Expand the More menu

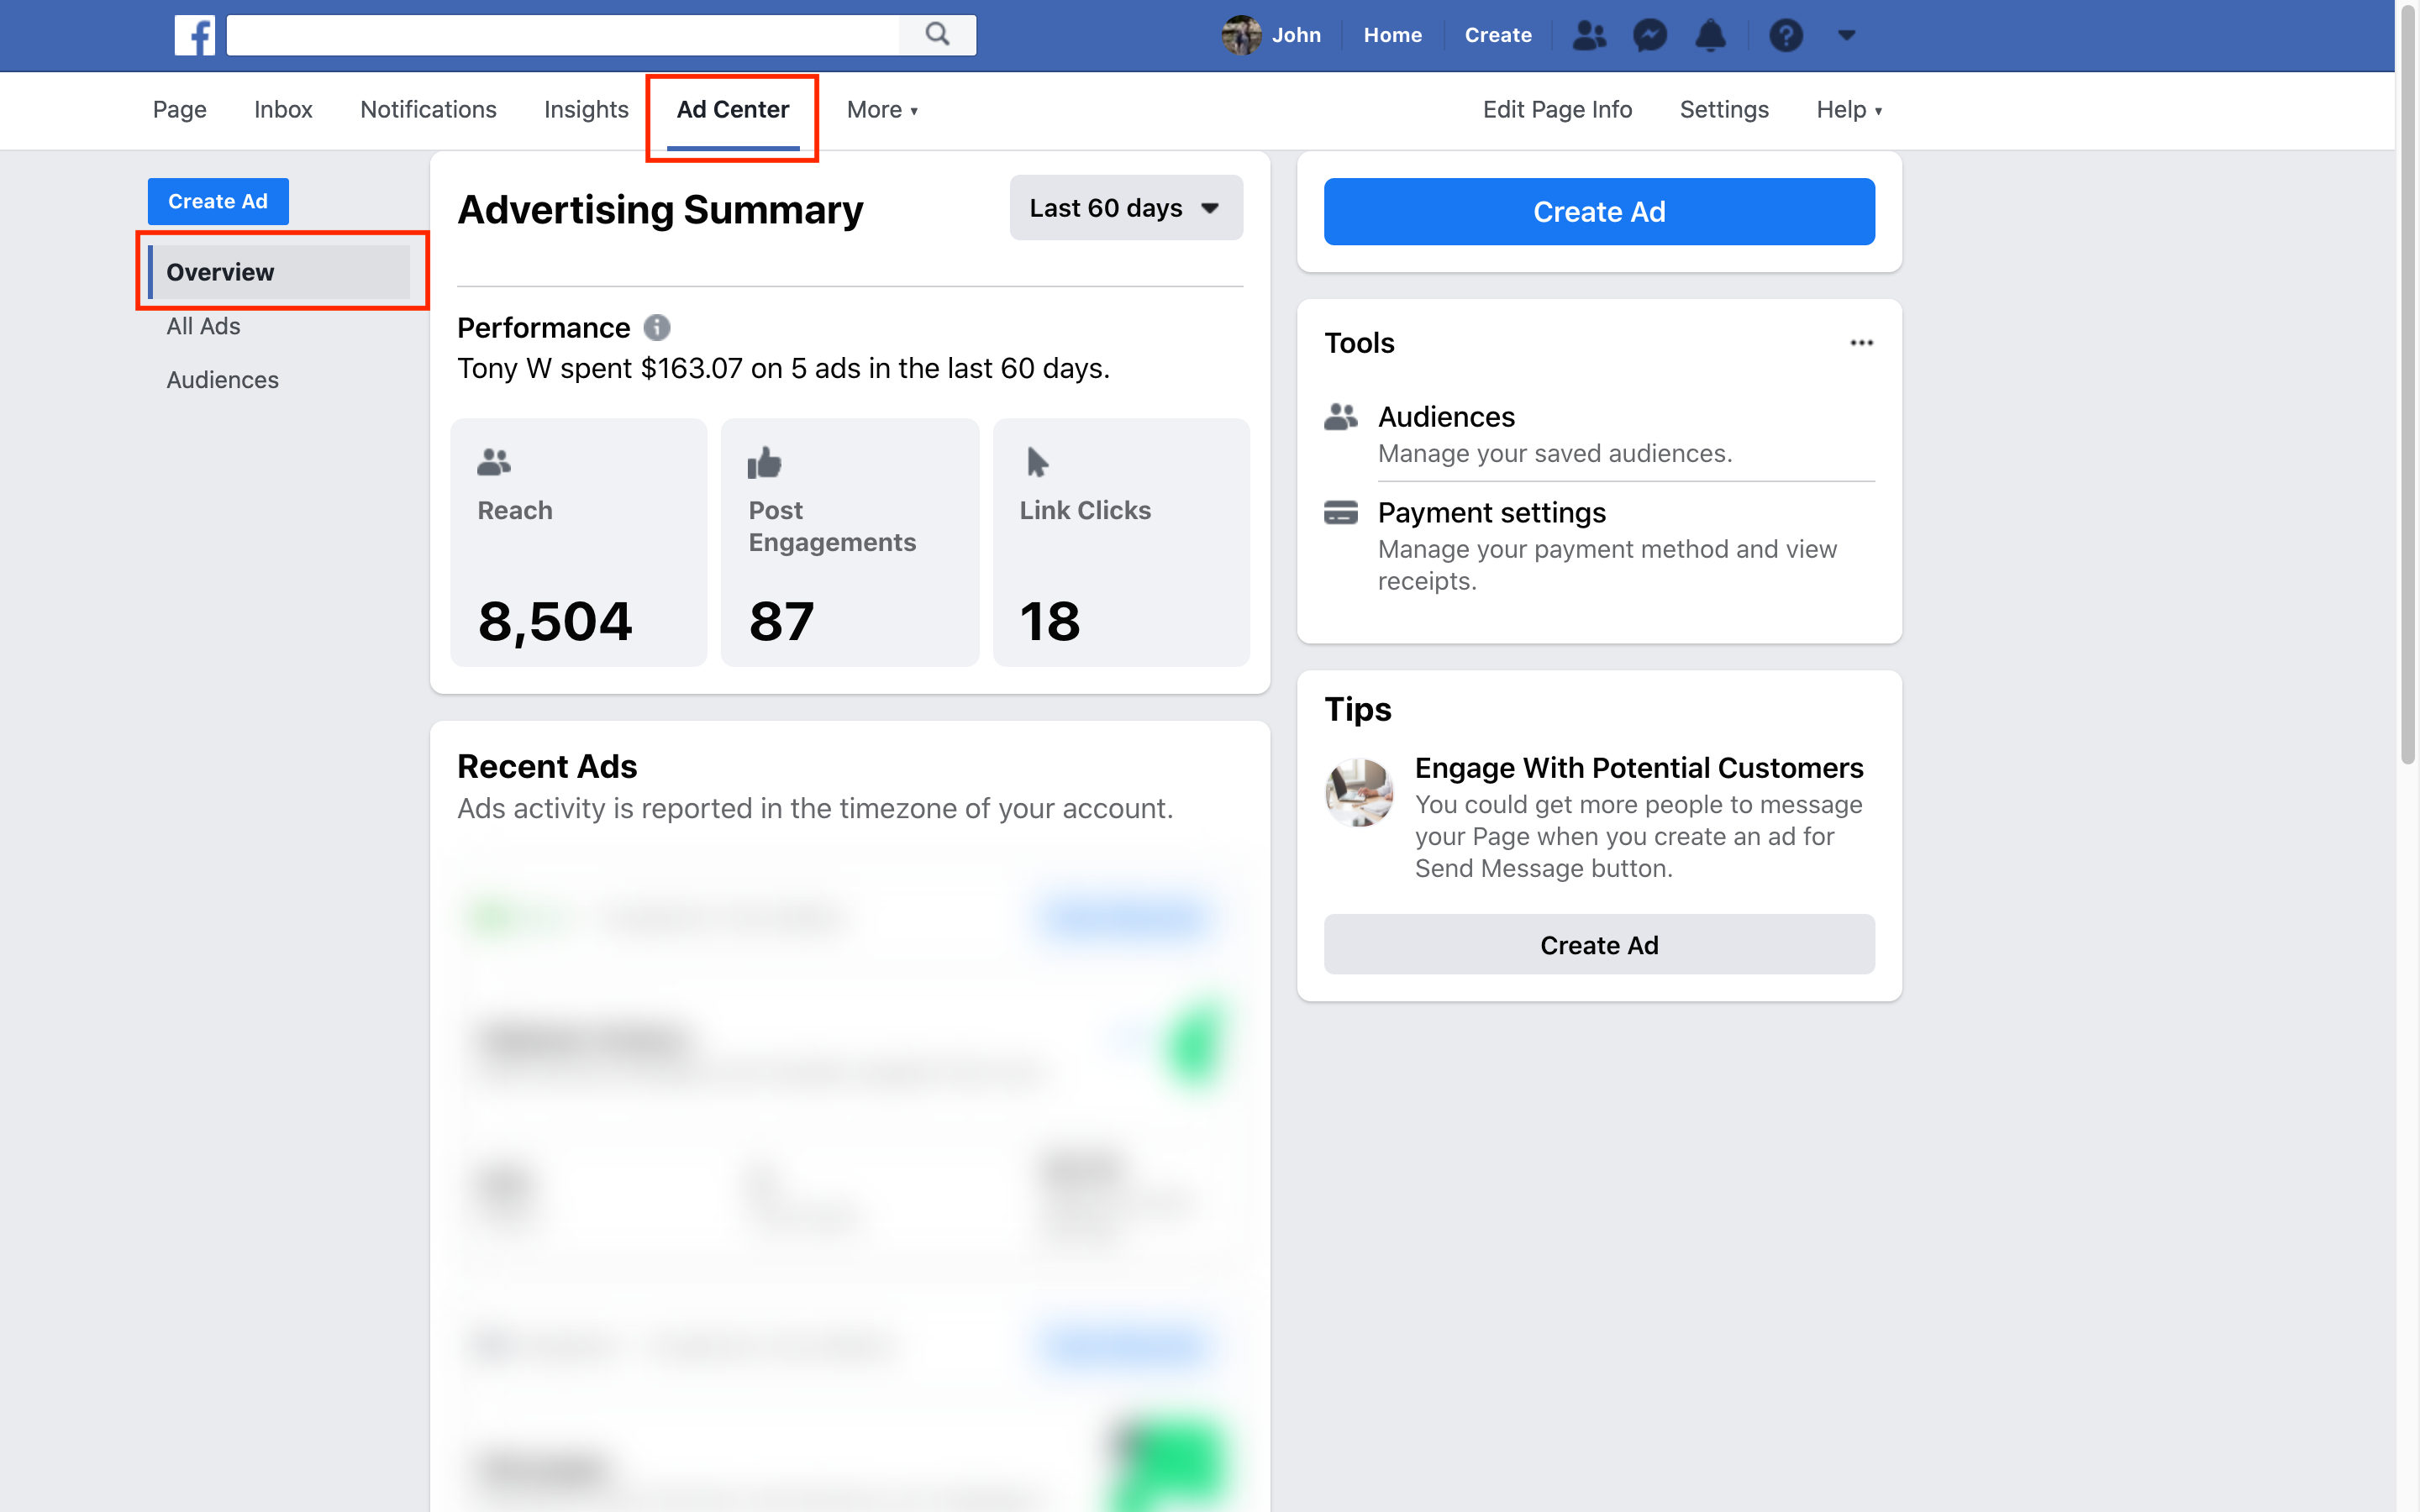pos(882,109)
